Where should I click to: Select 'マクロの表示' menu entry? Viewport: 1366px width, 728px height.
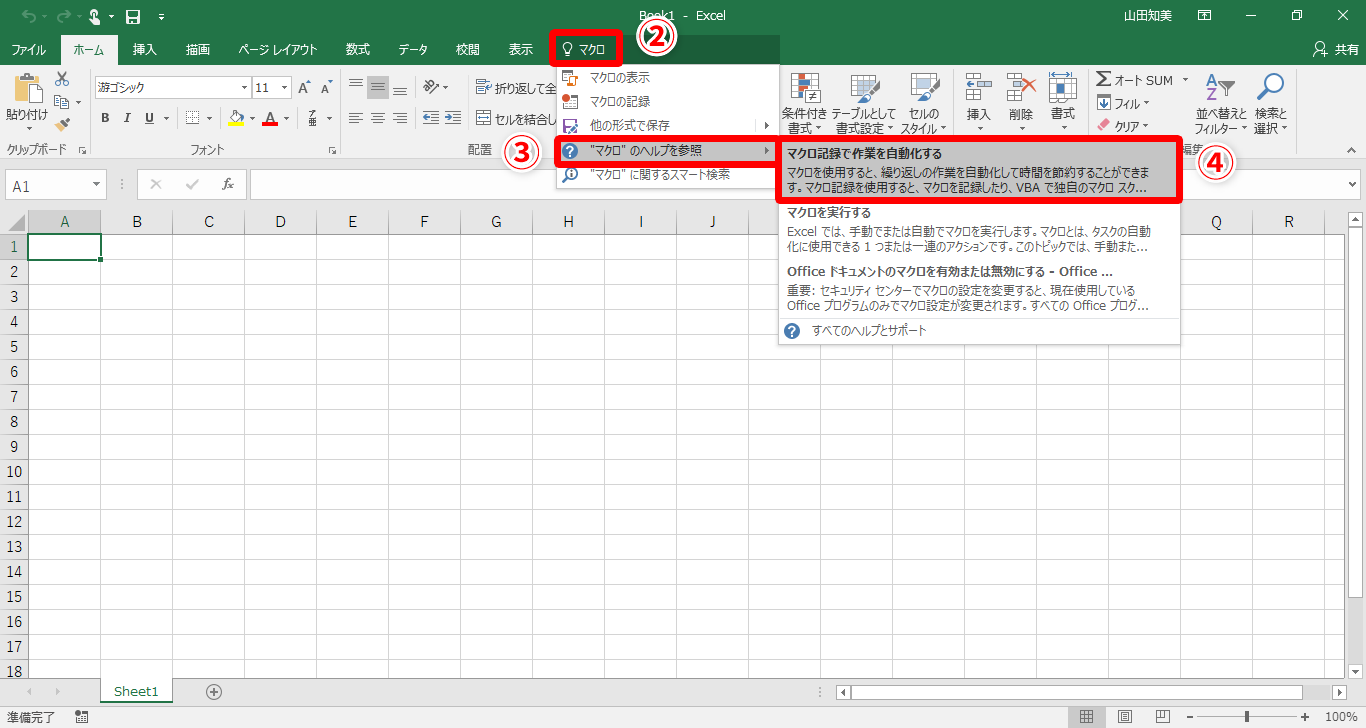[667, 77]
